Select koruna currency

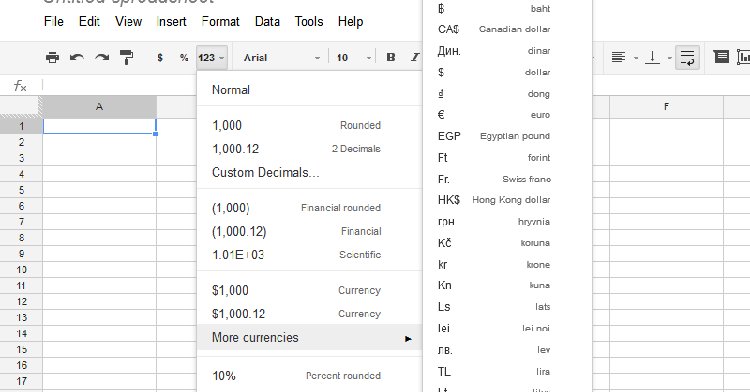507,243
